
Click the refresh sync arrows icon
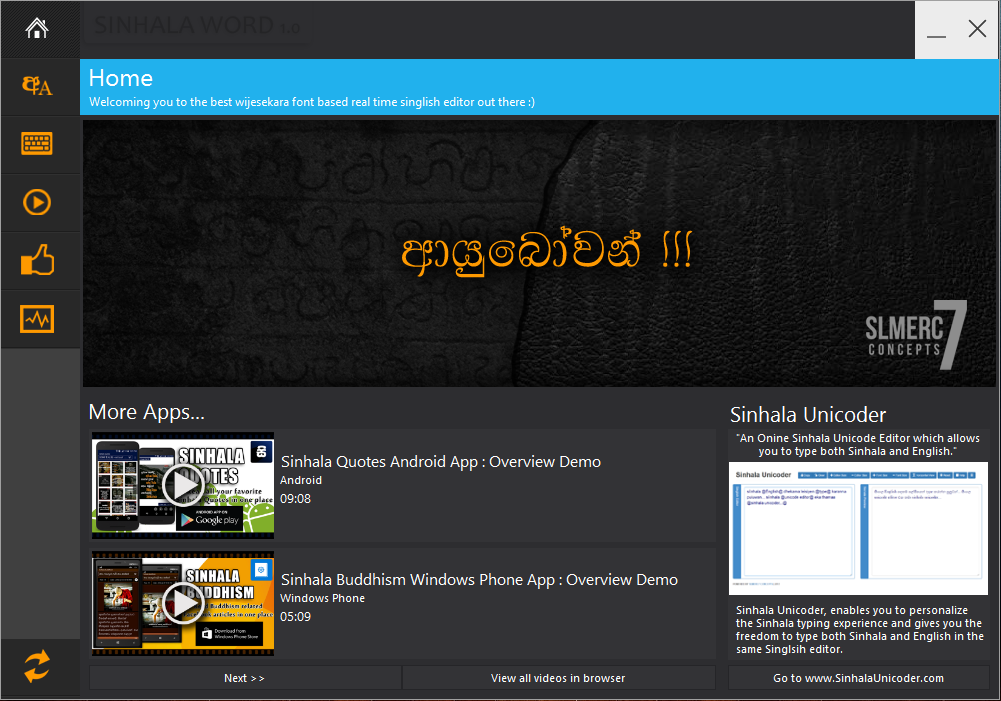[37, 667]
